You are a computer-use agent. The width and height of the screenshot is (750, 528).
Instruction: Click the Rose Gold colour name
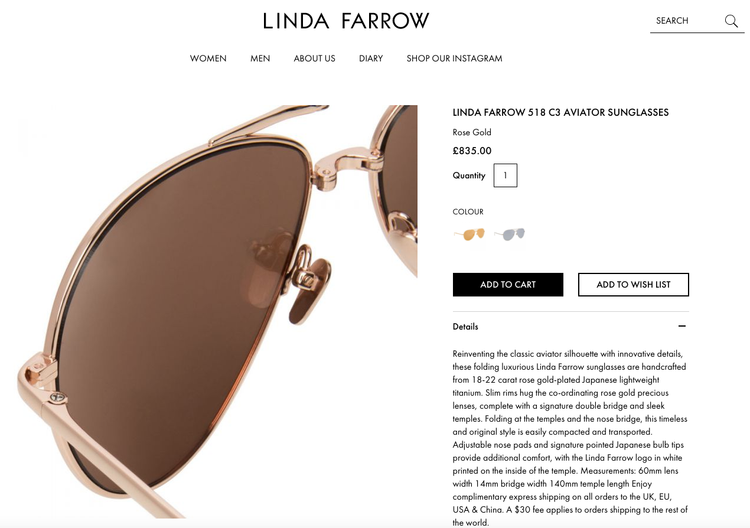472,132
